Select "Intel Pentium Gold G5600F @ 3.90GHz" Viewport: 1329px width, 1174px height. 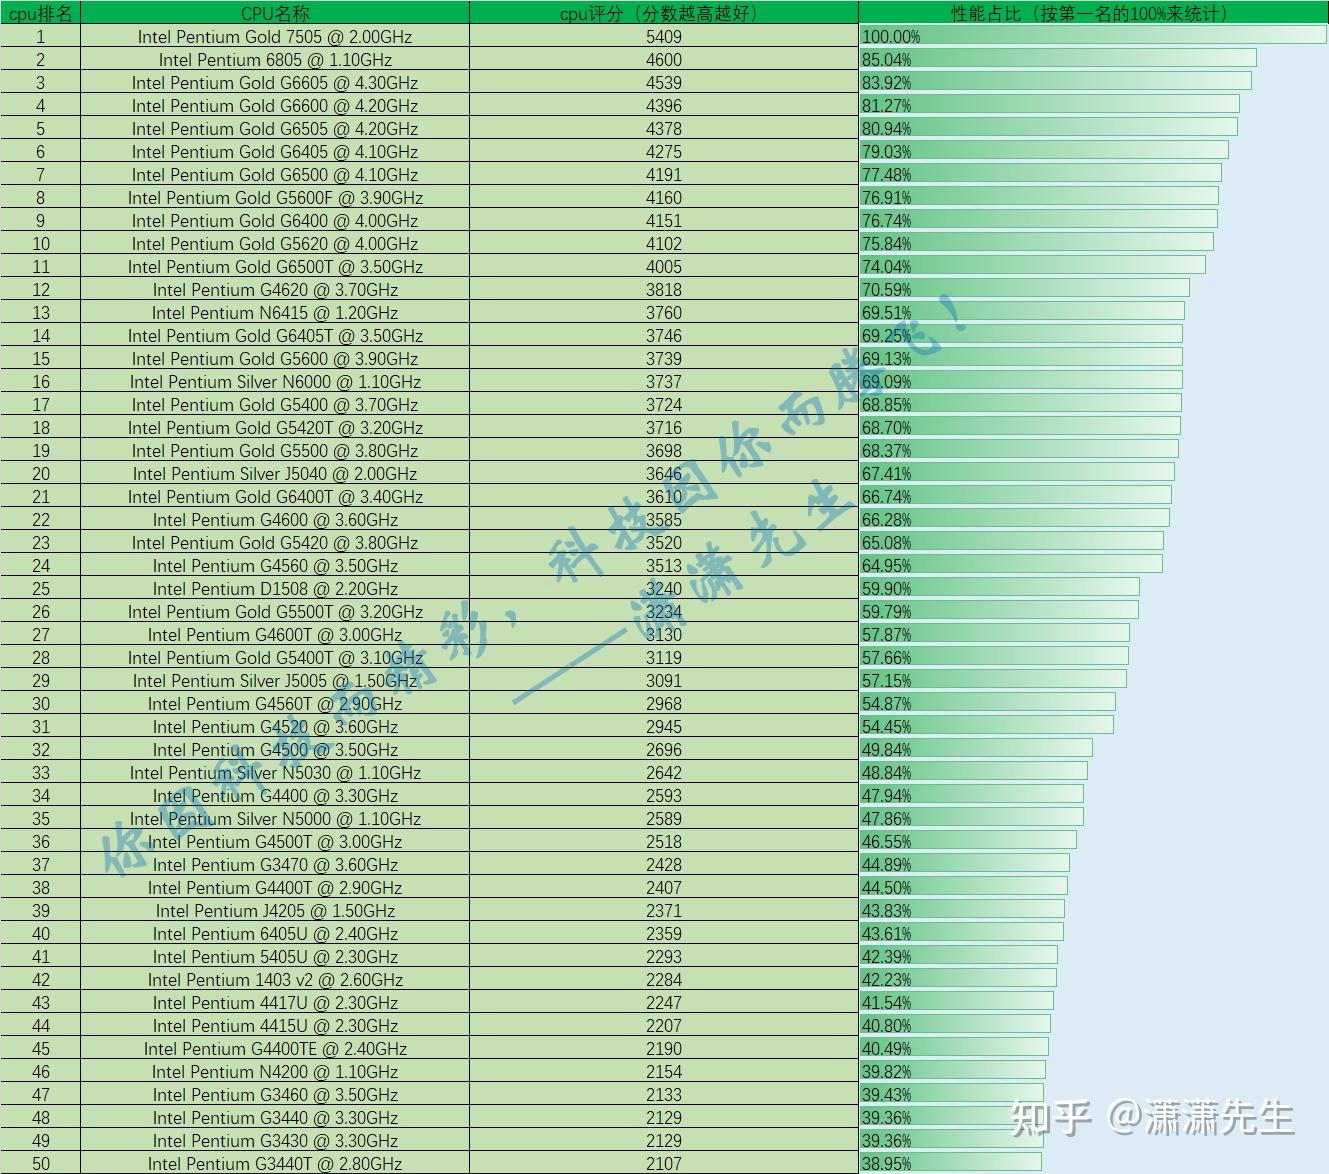tap(275, 197)
